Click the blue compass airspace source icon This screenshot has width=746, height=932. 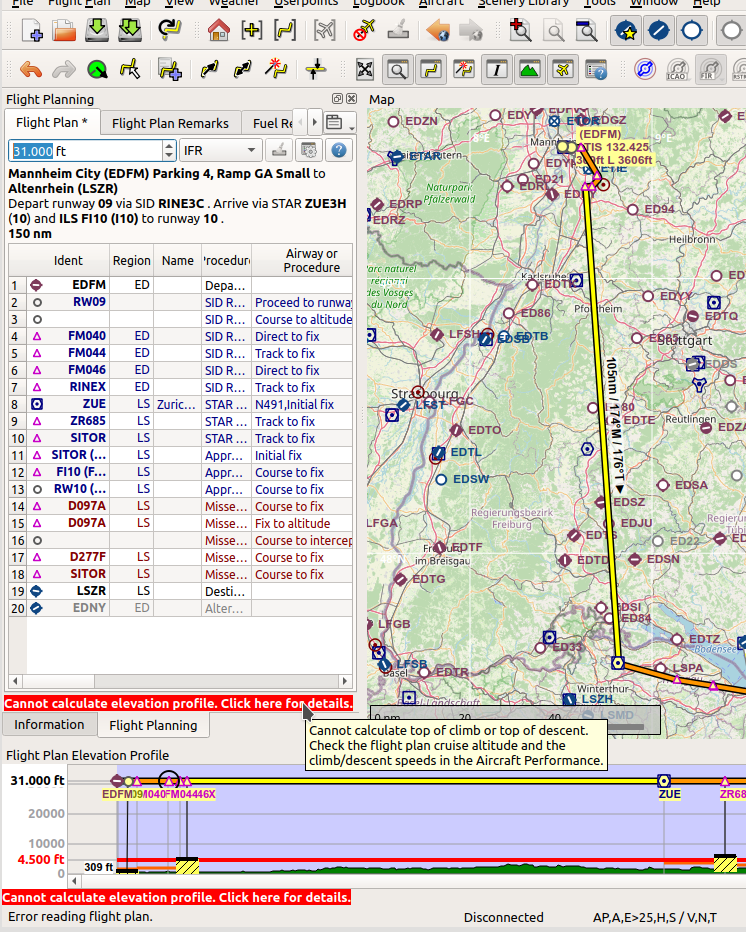[644, 70]
